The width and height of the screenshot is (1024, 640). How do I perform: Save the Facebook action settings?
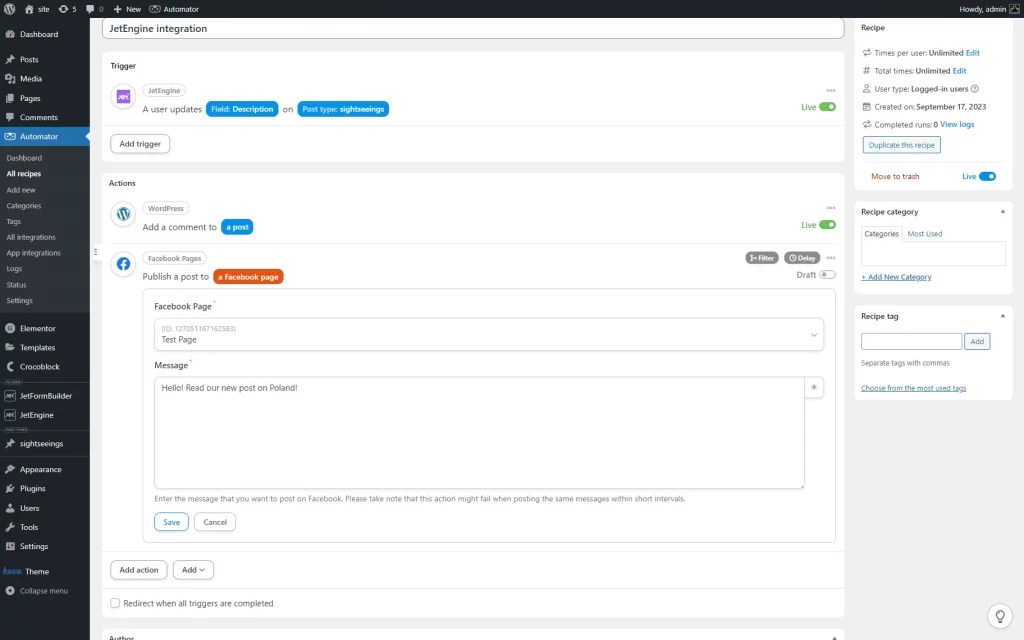click(171, 522)
